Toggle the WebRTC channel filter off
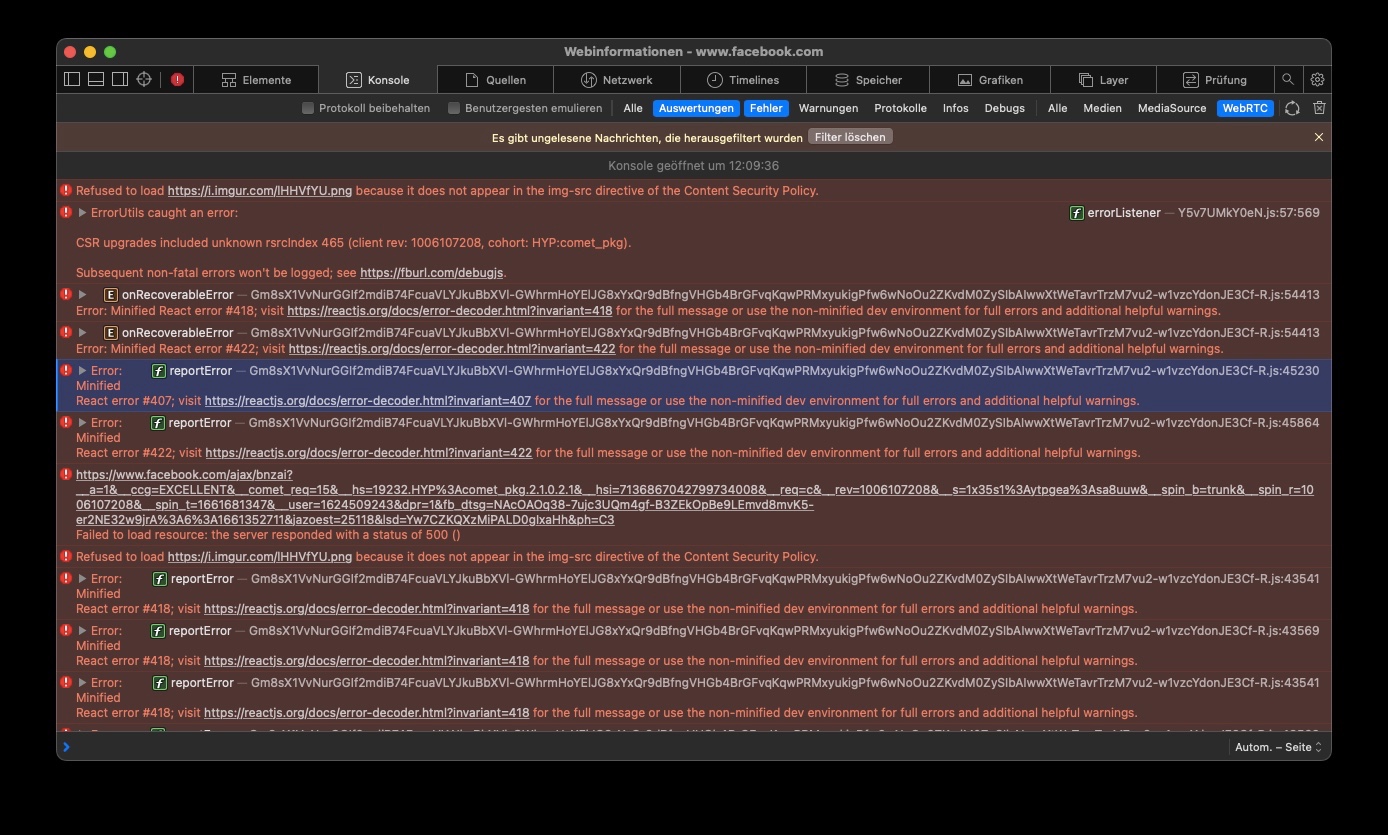1388x835 pixels. [x=1245, y=108]
